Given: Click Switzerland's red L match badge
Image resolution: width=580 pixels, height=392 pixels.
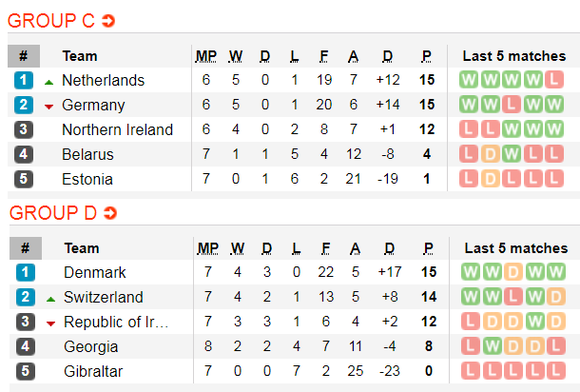Looking at the screenshot, I should coord(513,297).
